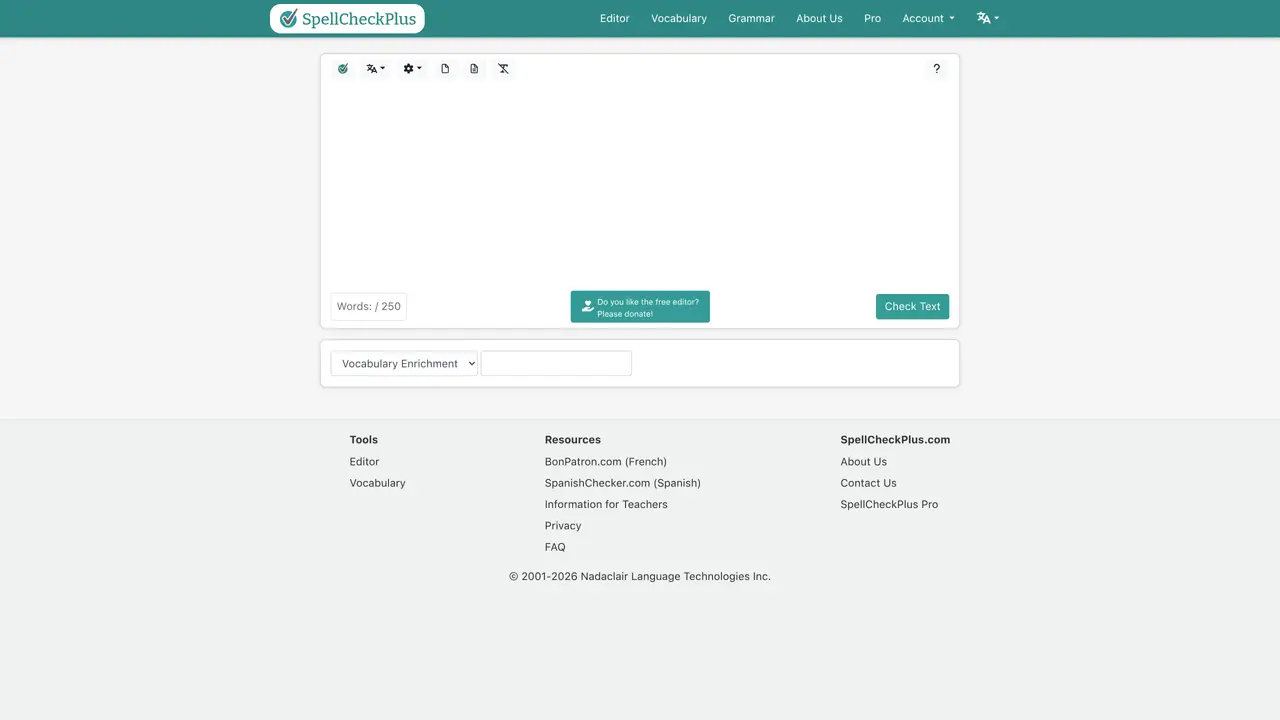Click the document with text lines icon

(x=474, y=69)
